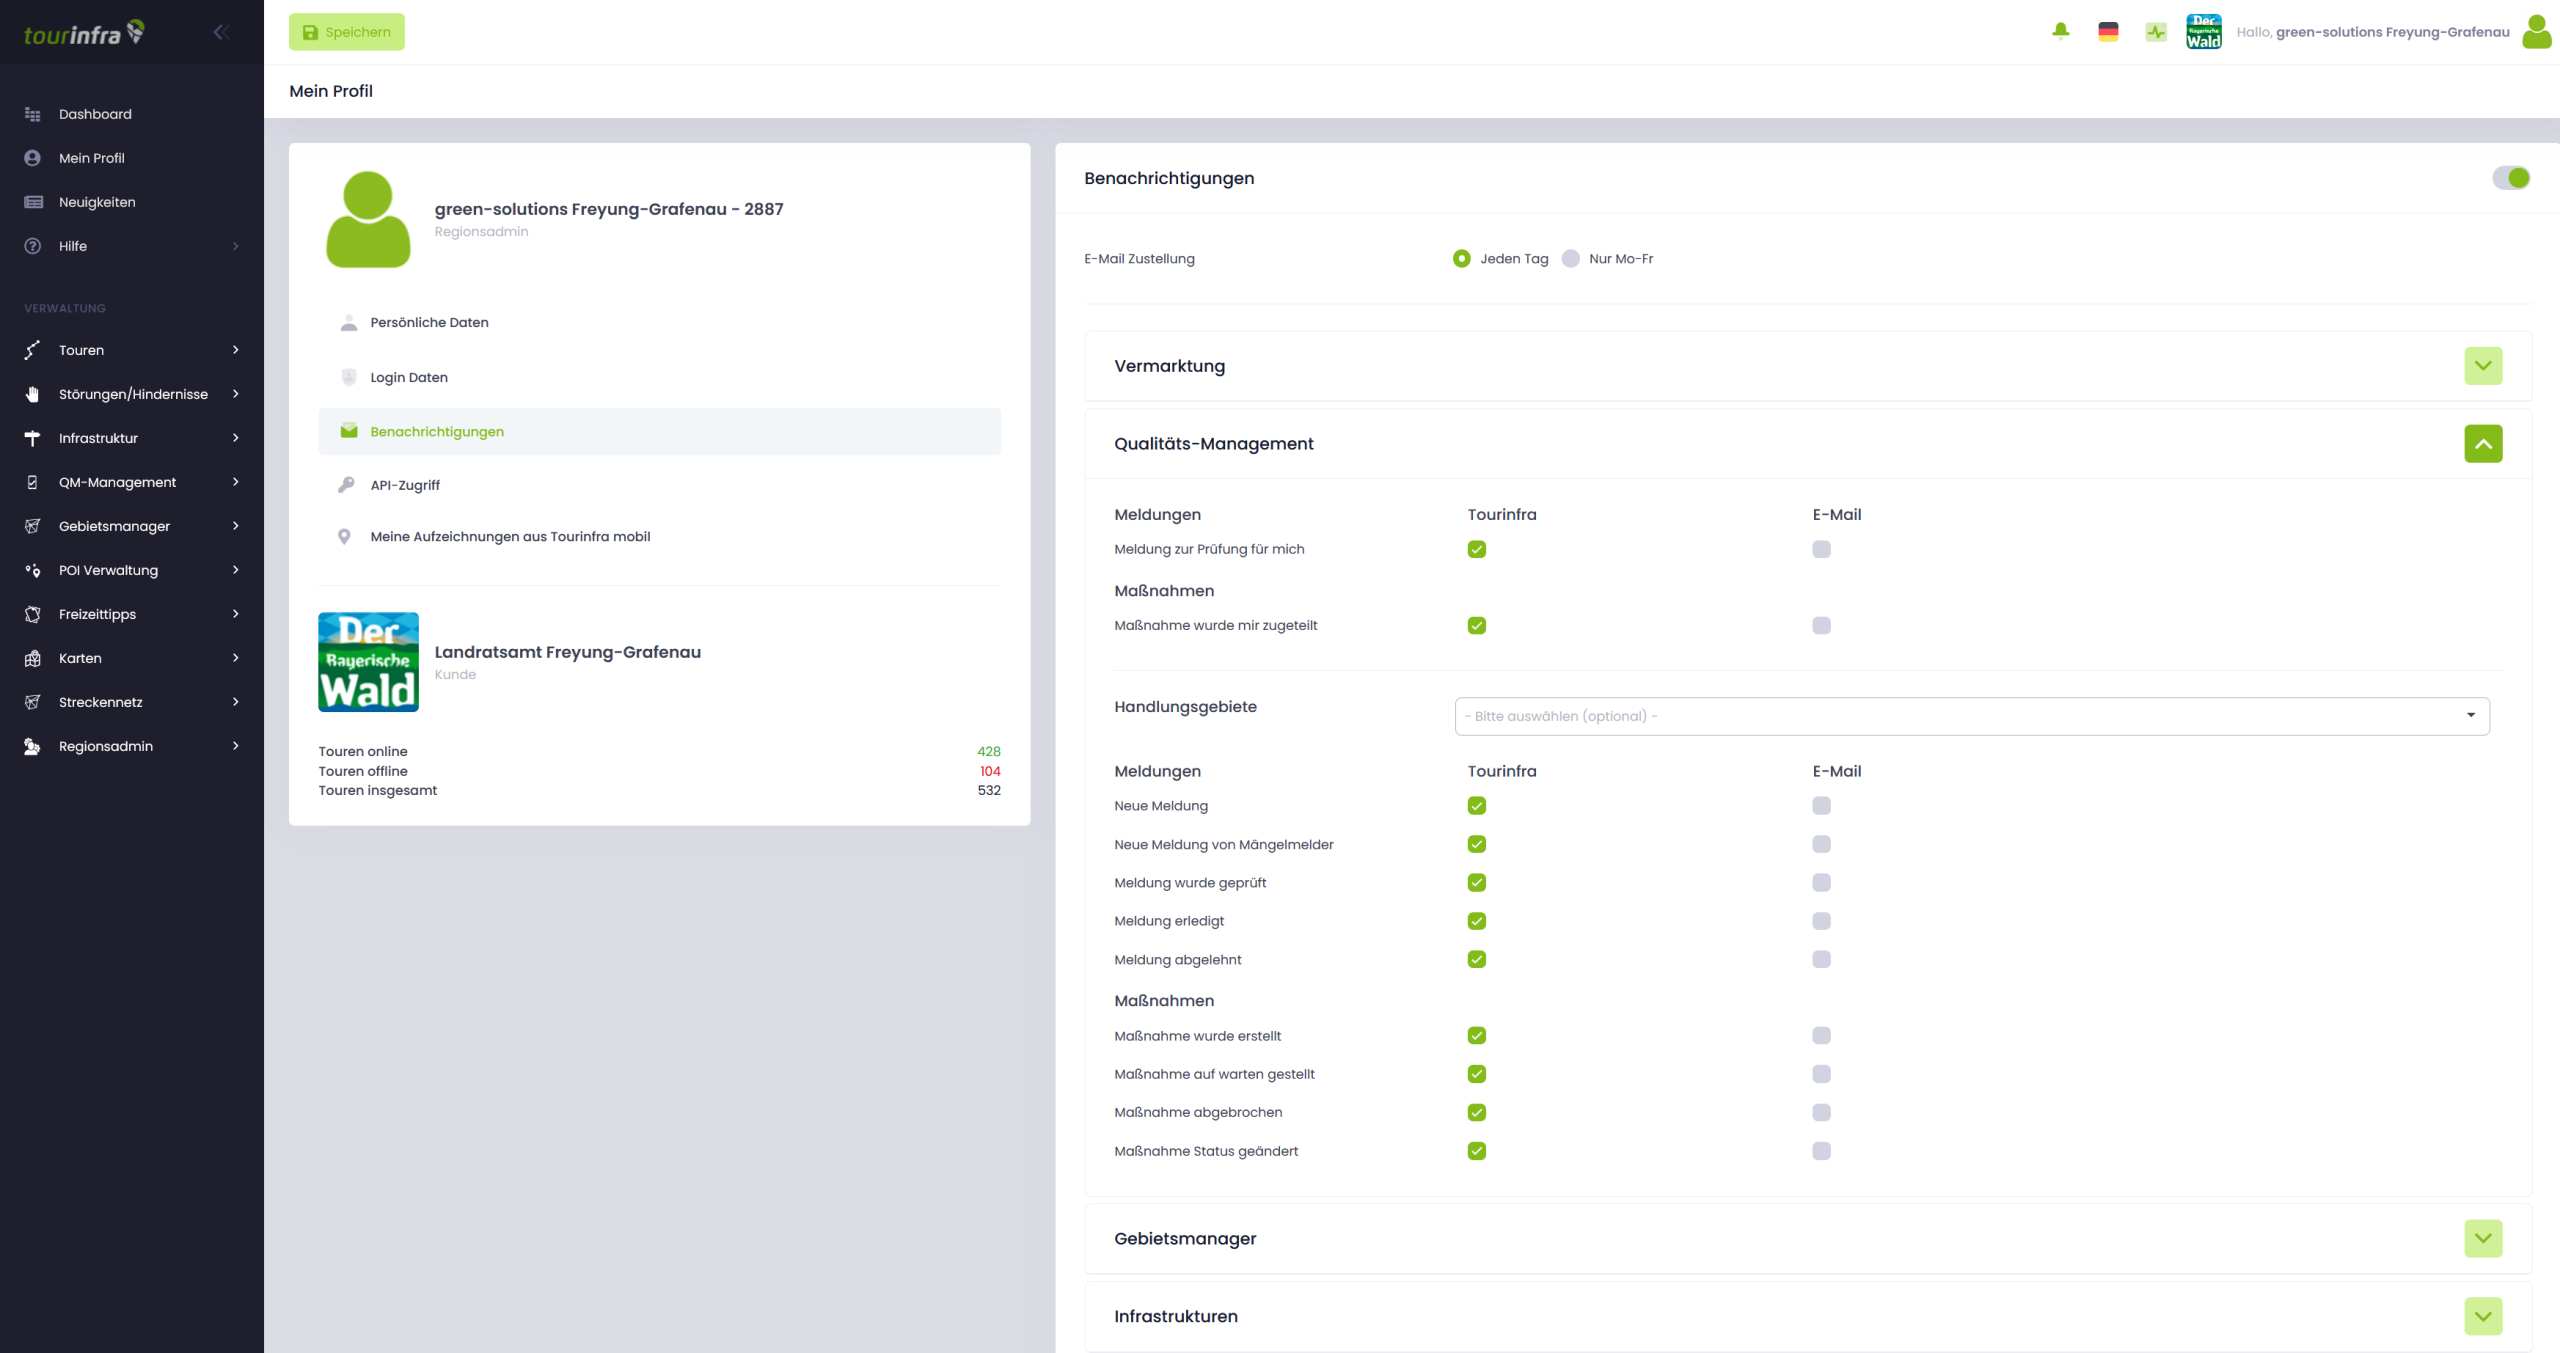Viewport: 2560px width, 1353px height.
Task: Click the notification bell icon
Action: [2061, 31]
